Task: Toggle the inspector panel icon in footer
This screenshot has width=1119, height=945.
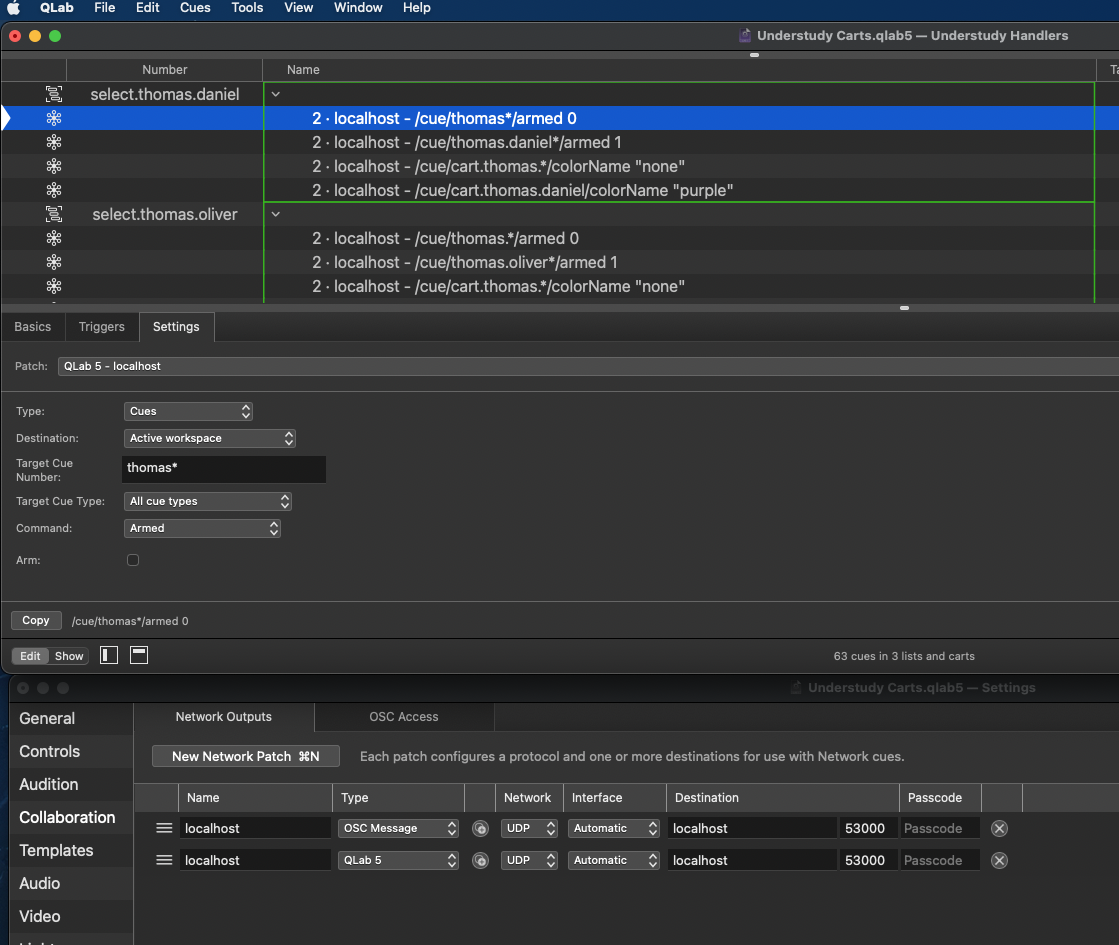Action: 139,655
